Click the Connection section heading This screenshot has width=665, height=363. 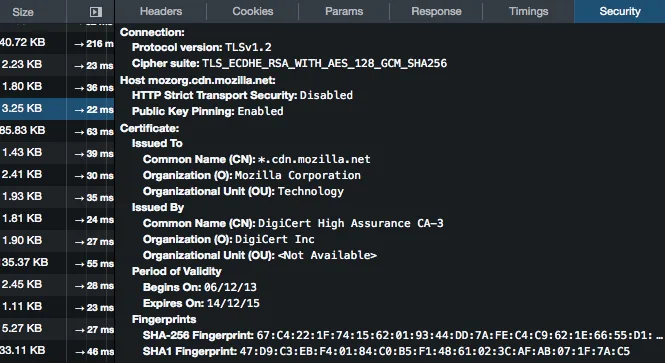[x=152, y=32]
